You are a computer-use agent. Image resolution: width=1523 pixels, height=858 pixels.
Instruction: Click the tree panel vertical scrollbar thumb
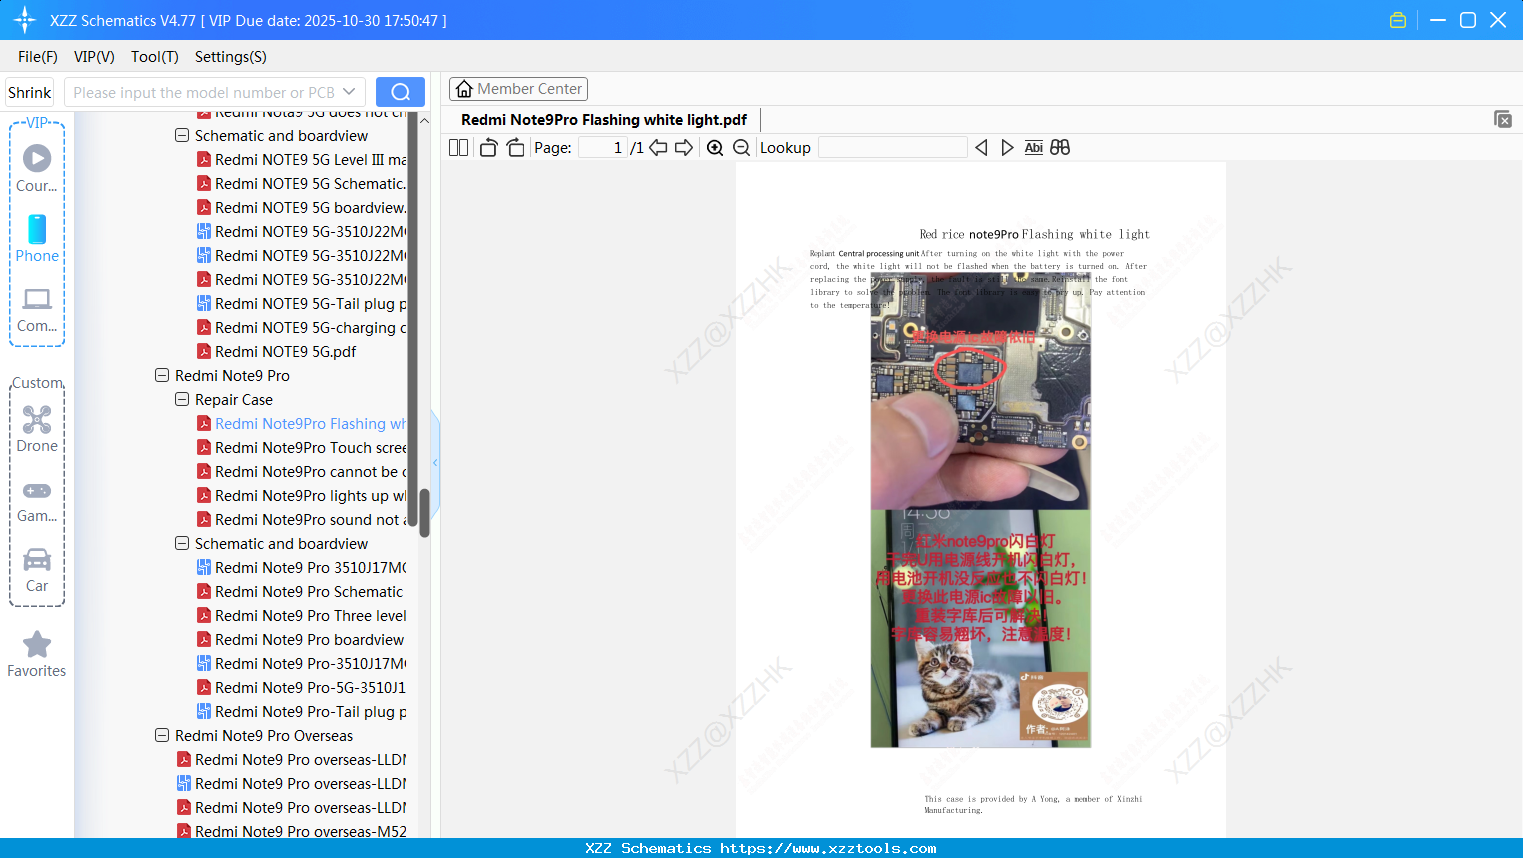(424, 512)
